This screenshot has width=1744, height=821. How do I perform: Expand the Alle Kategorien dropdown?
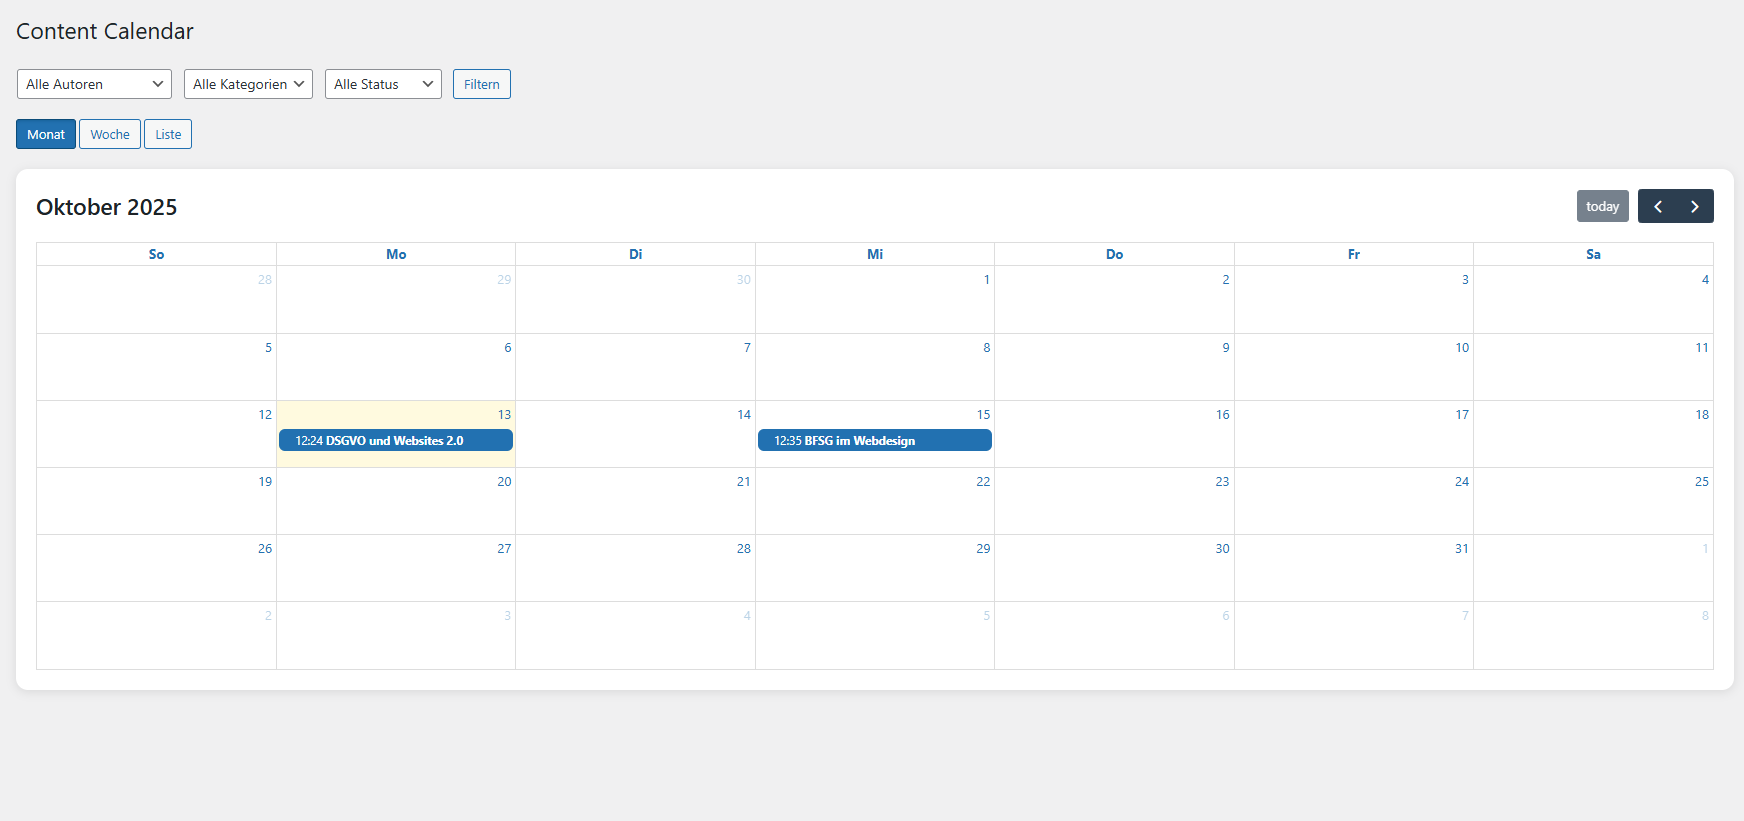pos(248,84)
